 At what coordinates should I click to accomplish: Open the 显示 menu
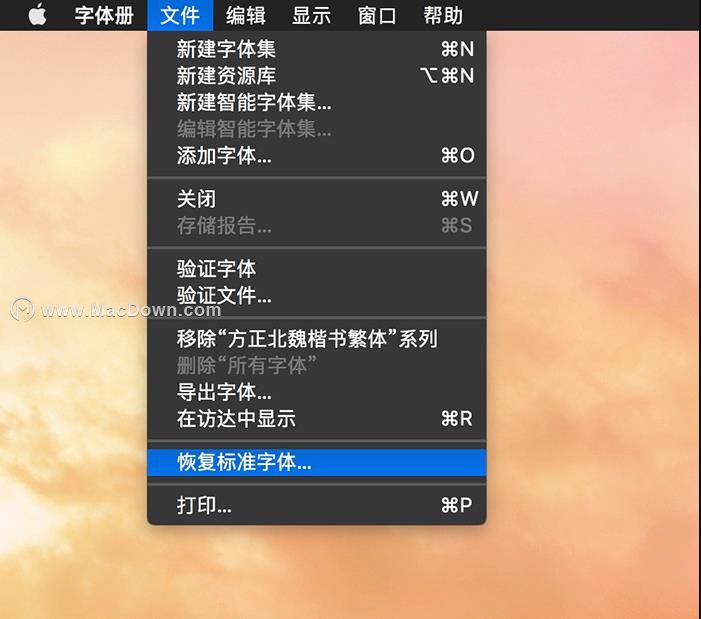[312, 15]
